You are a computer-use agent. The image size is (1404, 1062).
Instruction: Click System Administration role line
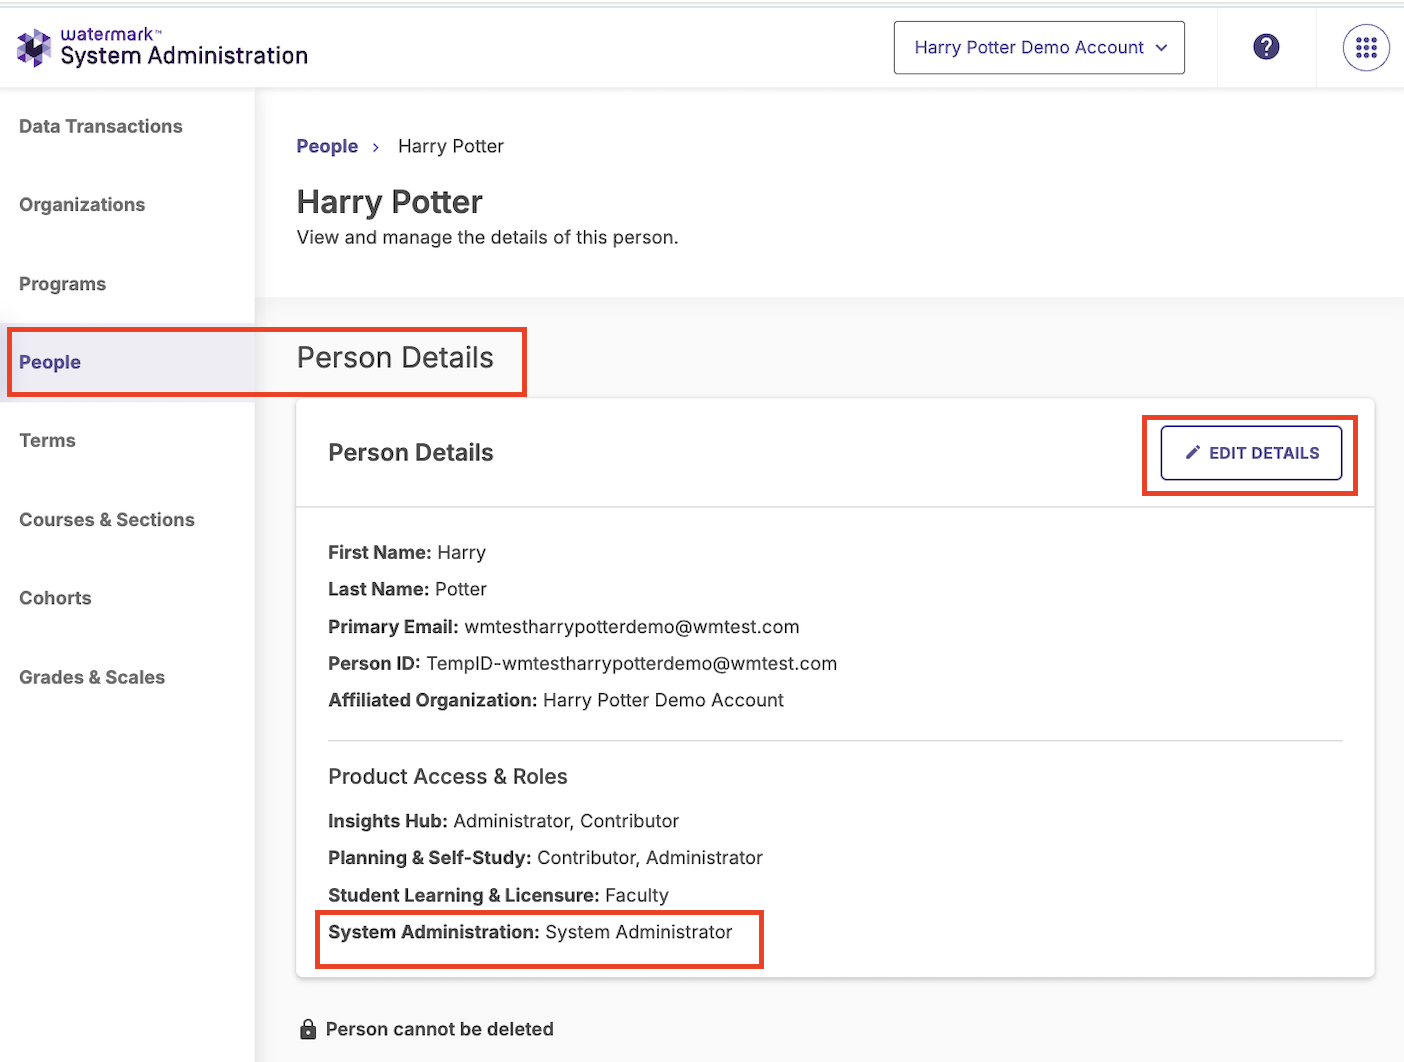coord(530,932)
